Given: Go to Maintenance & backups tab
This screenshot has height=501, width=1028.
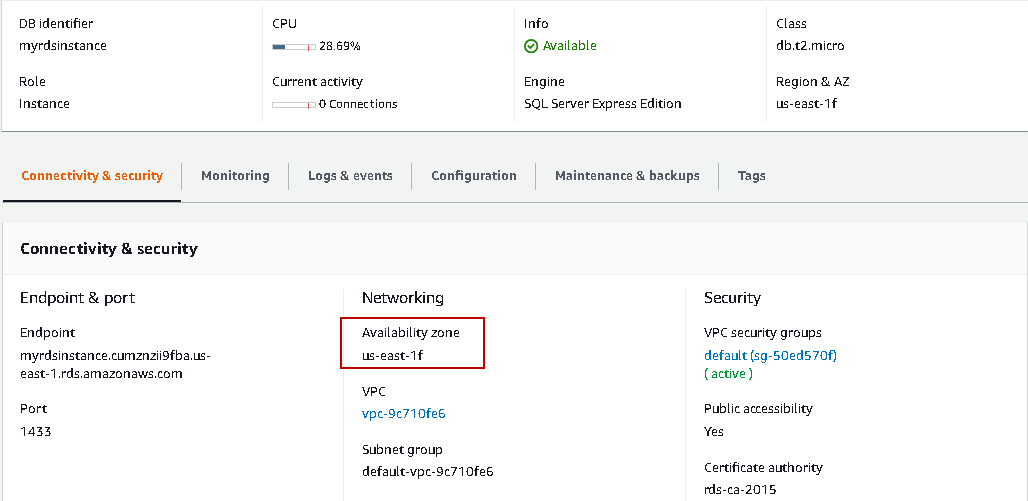Looking at the screenshot, I should pyautogui.click(x=627, y=176).
